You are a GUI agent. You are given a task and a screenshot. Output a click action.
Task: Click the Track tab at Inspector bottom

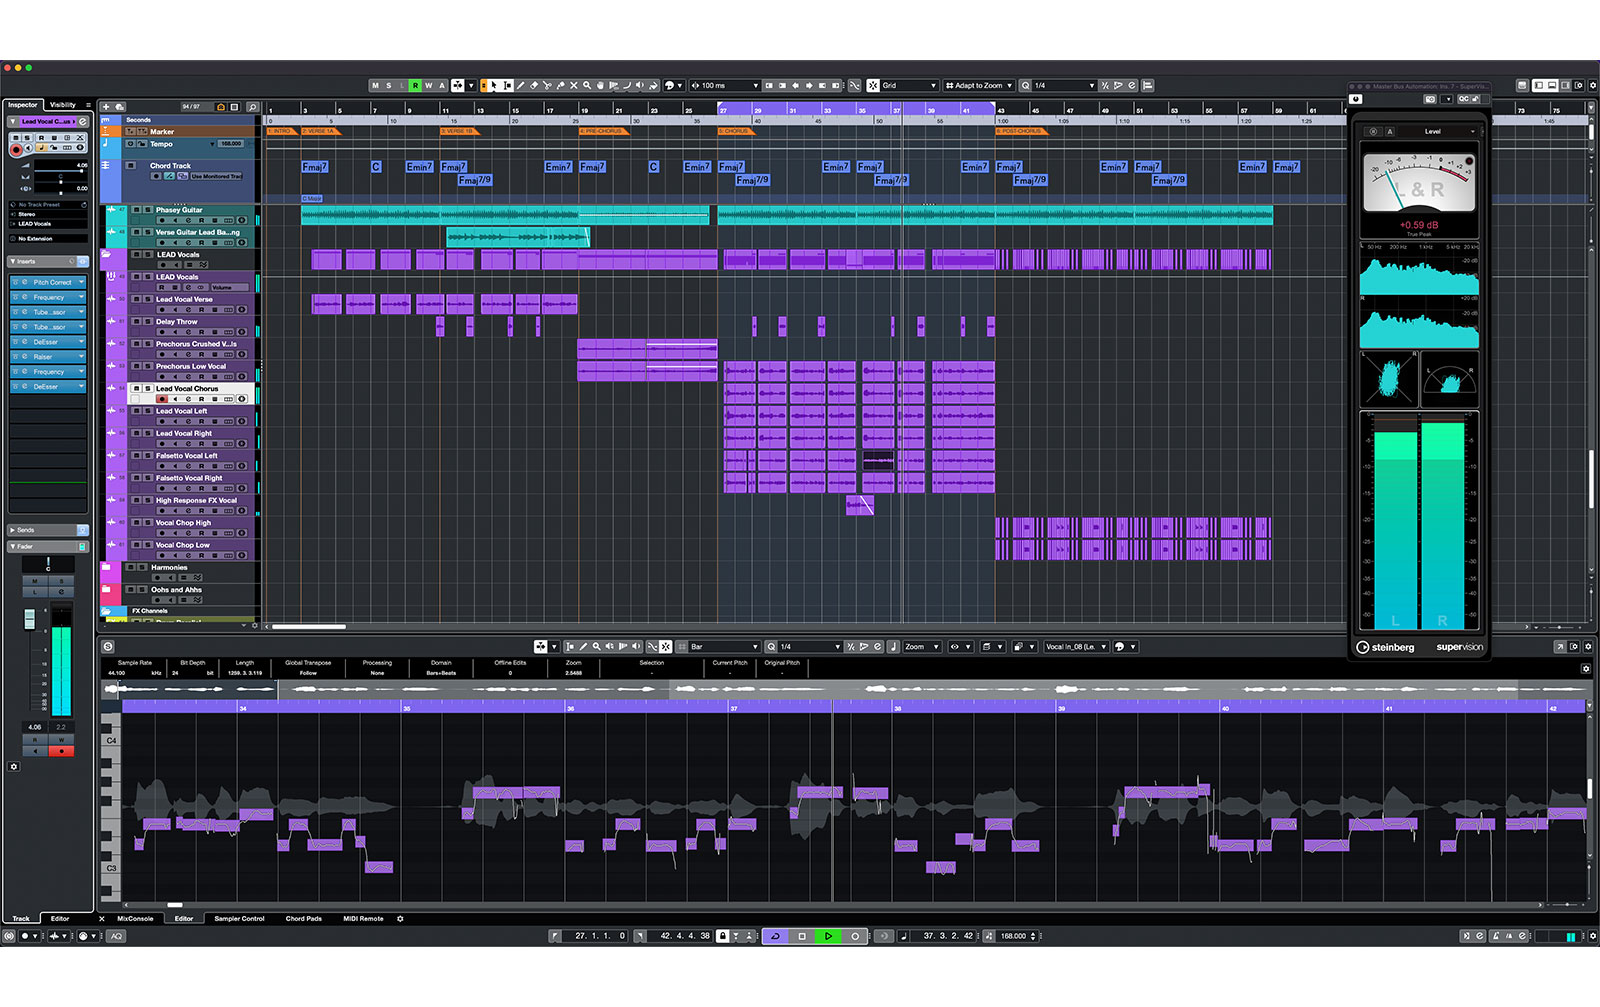(21, 918)
